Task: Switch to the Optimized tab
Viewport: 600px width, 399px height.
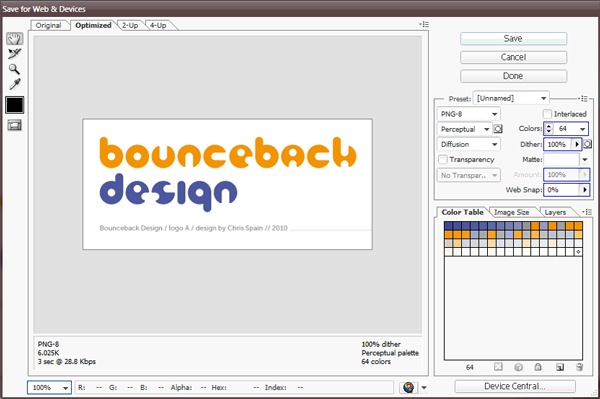Action: pyautogui.click(x=93, y=25)
